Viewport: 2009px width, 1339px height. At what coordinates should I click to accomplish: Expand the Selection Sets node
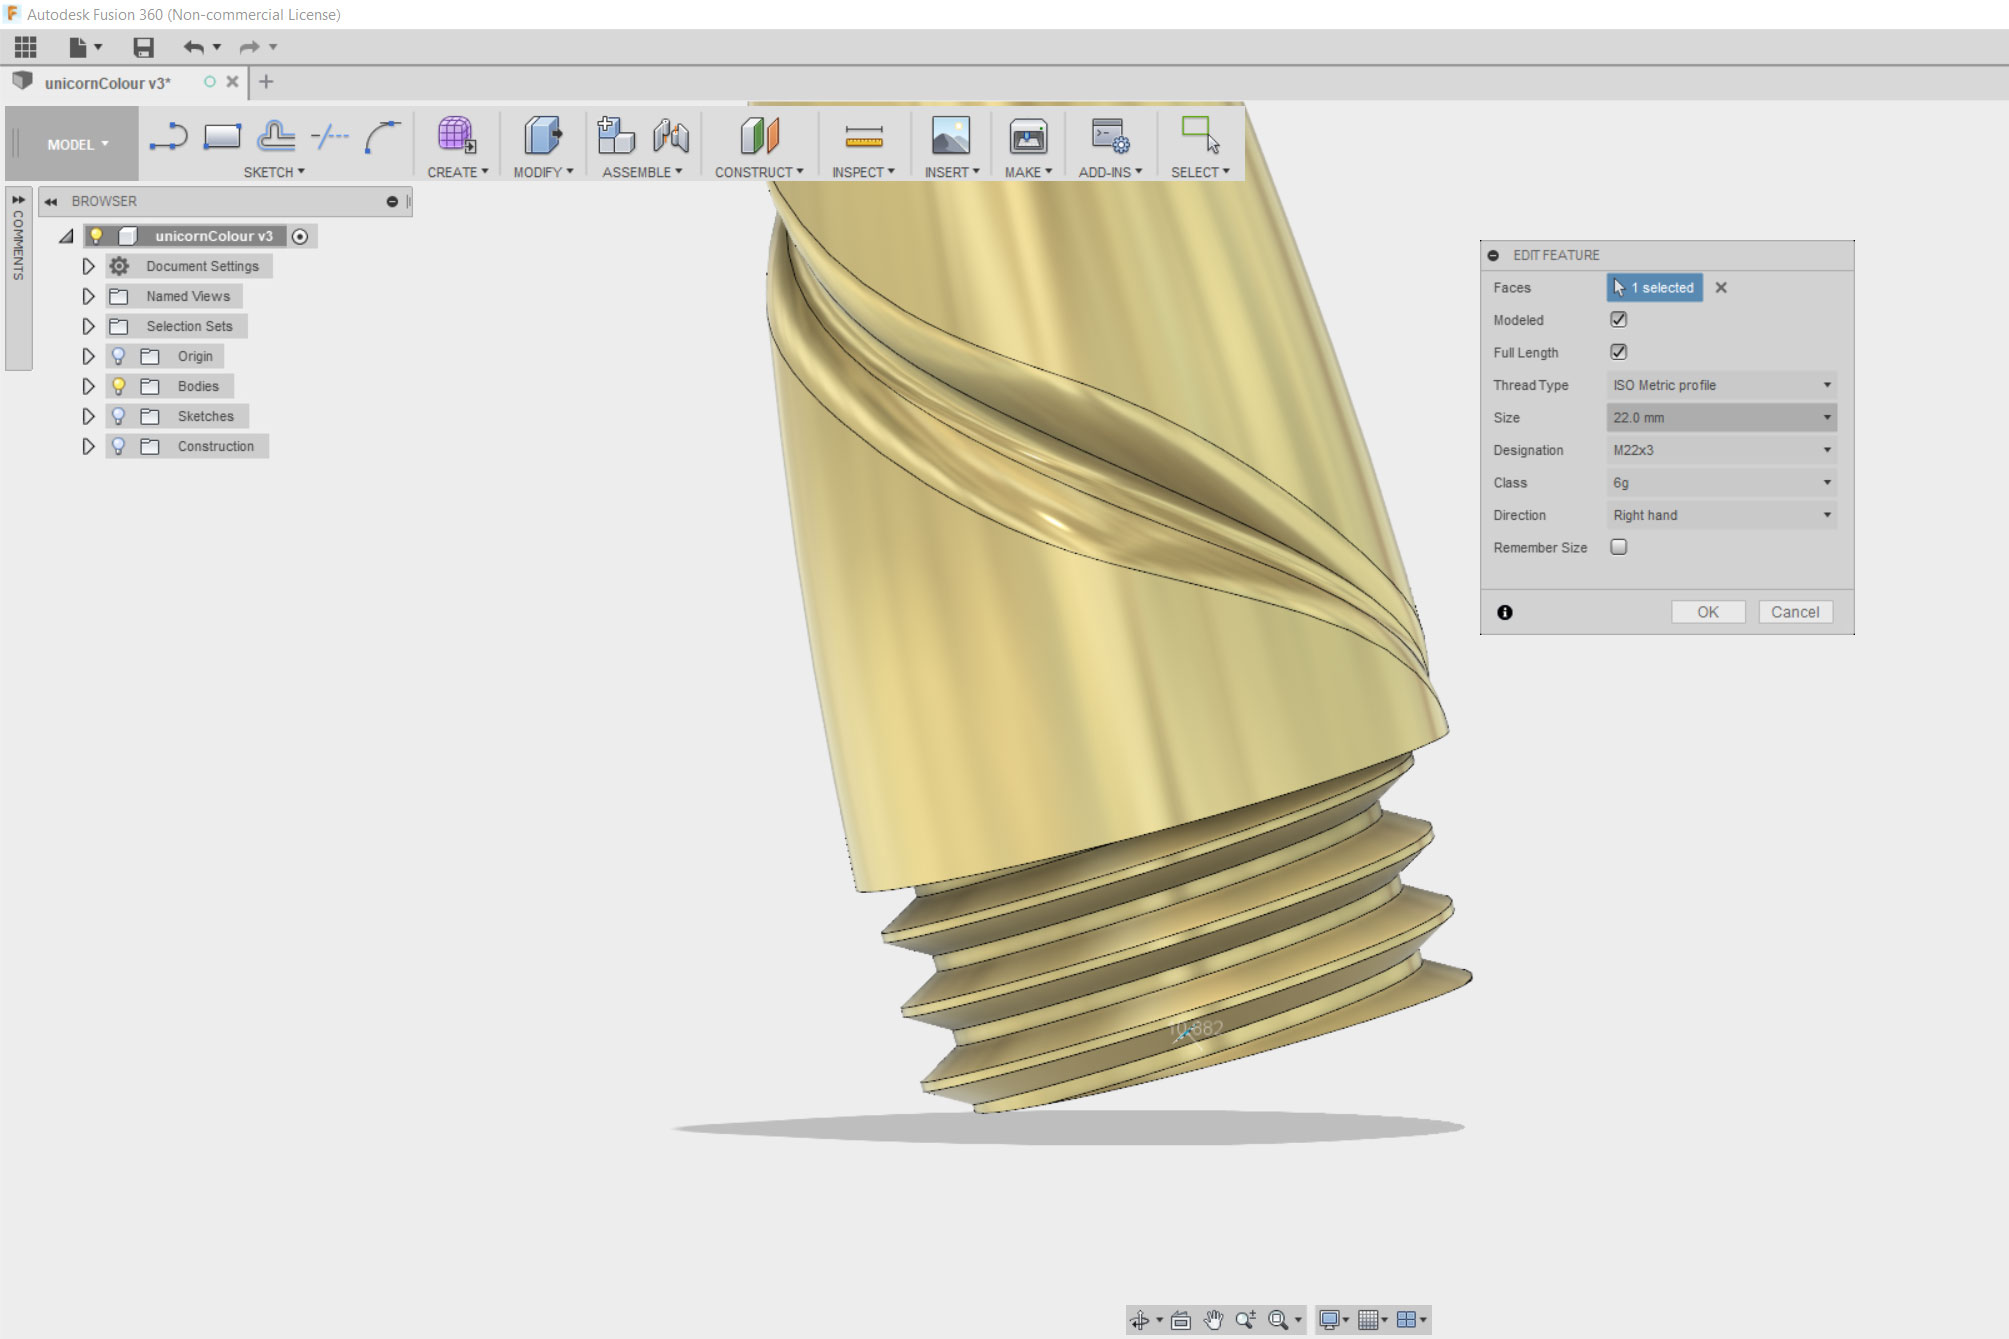tap(88, 326)
